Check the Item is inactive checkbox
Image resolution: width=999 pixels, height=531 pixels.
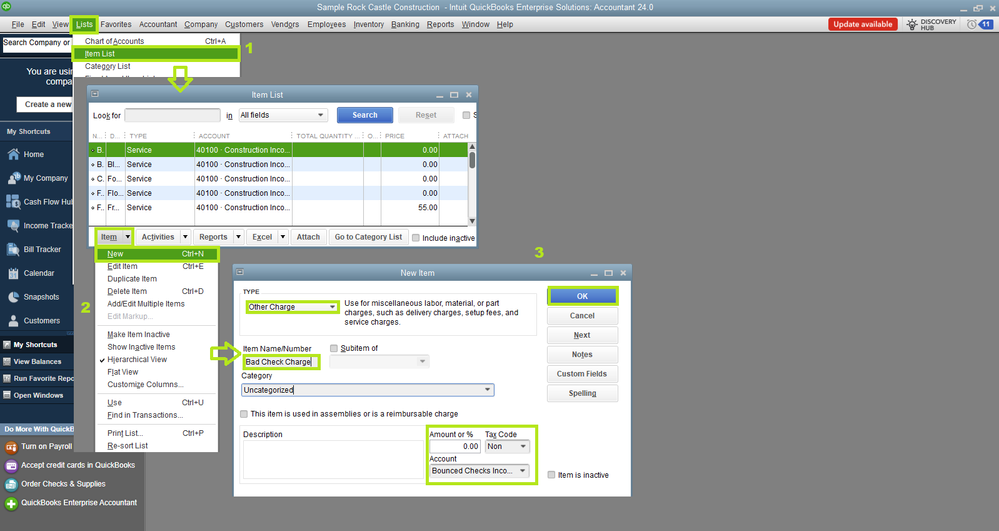pyautogui.click(x=551, y=475)
